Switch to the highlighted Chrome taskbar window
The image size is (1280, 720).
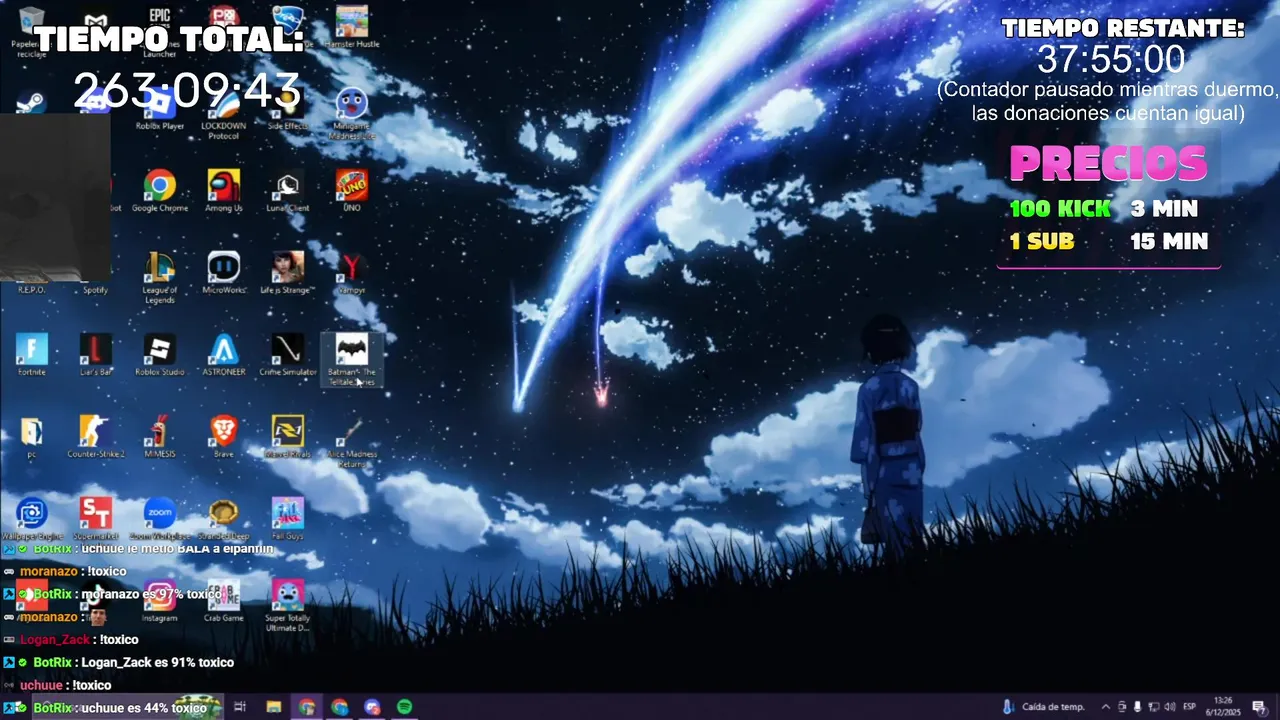307,707
